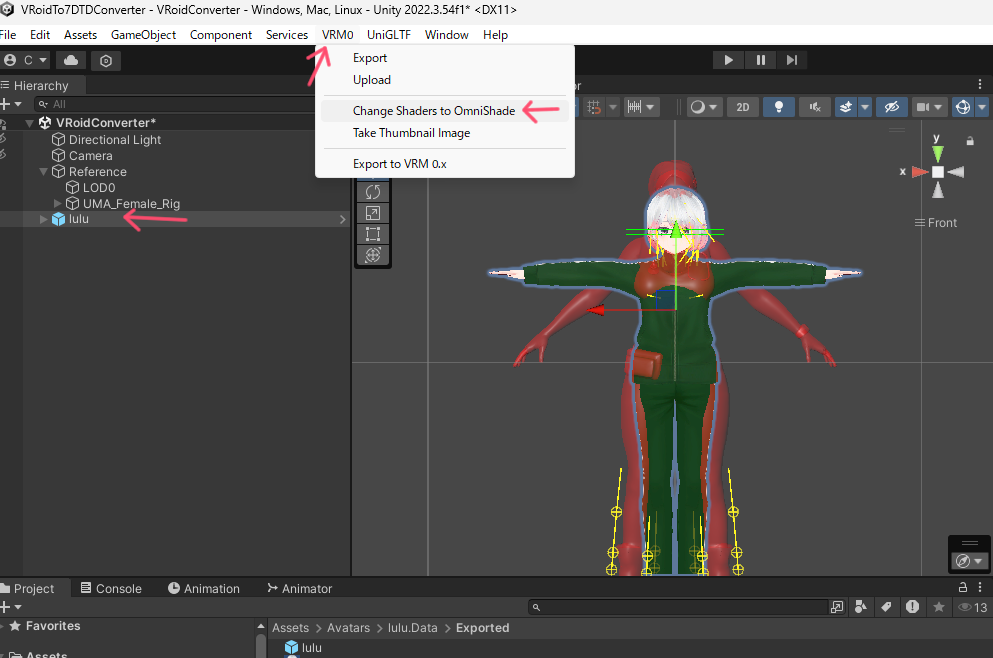Select the Scale tool in scene toolbar
This screenshot has height=658, width=993.
coord(373,213)
